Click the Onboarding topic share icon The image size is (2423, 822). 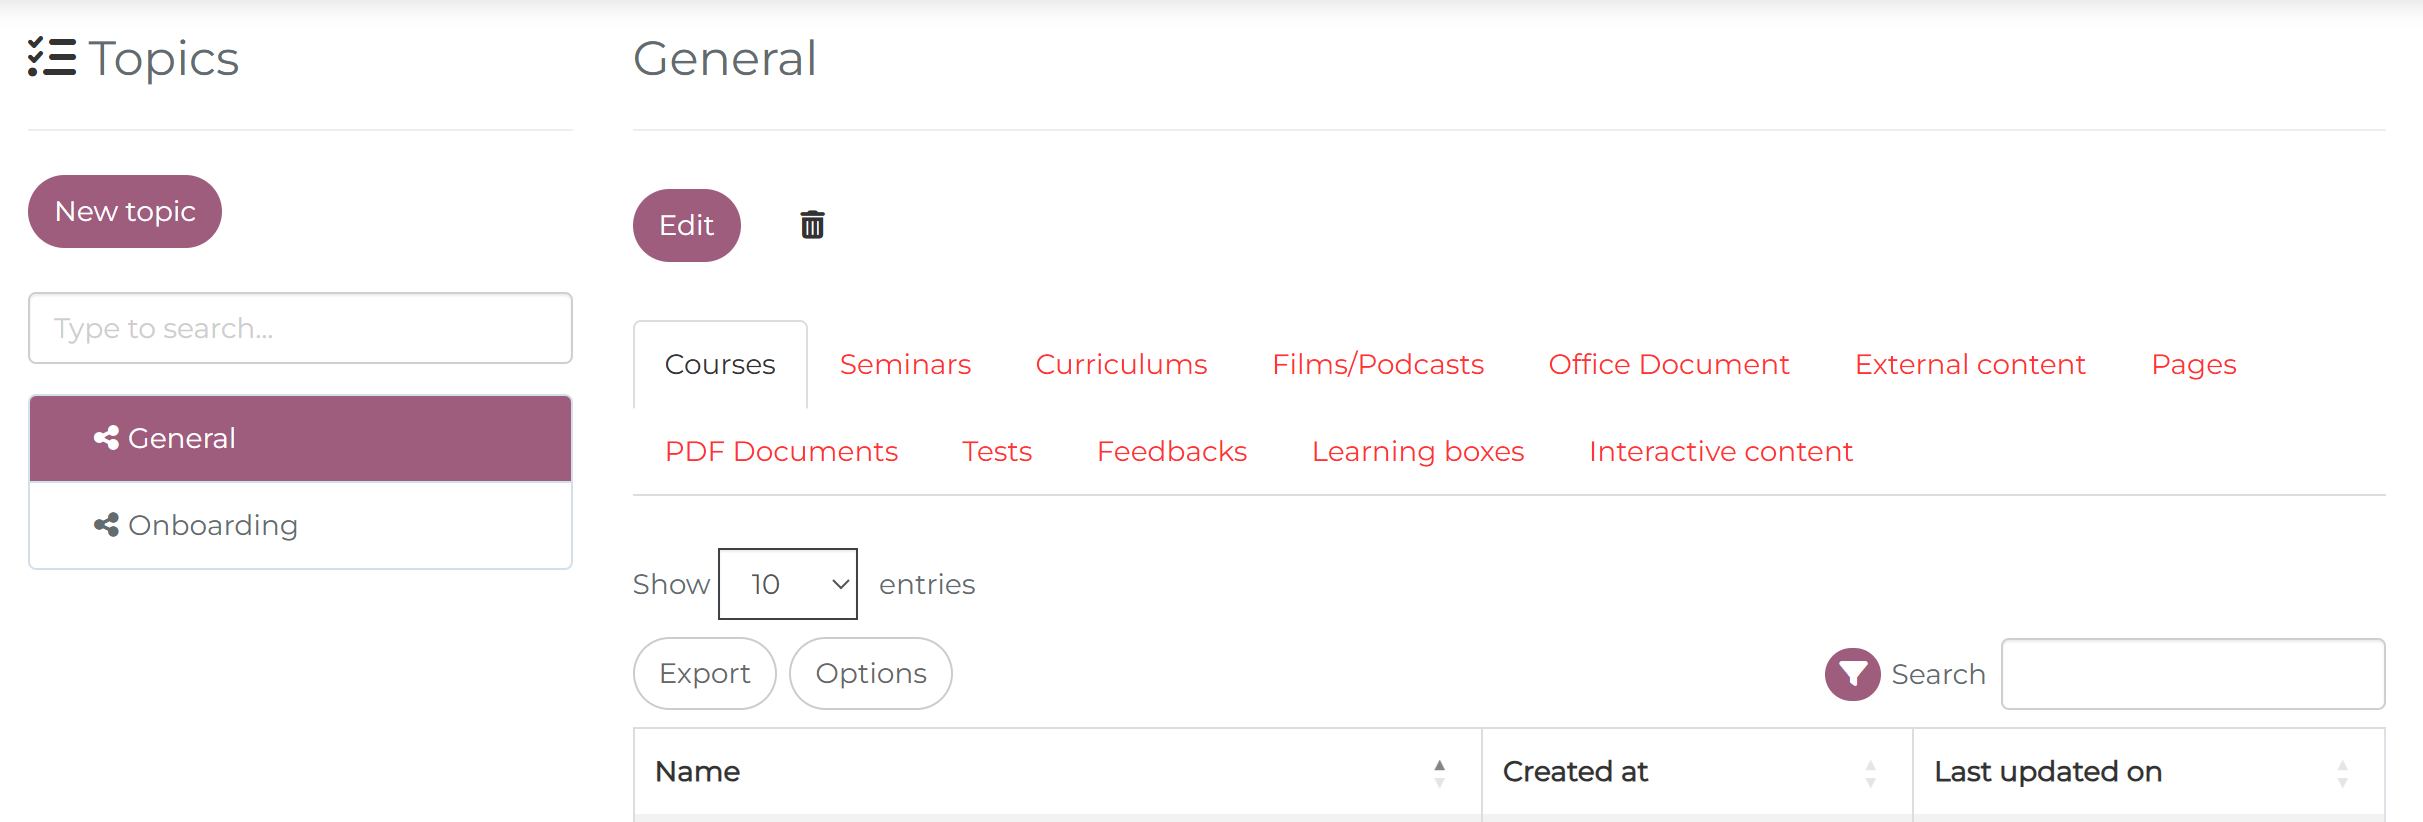click(106, 525)
